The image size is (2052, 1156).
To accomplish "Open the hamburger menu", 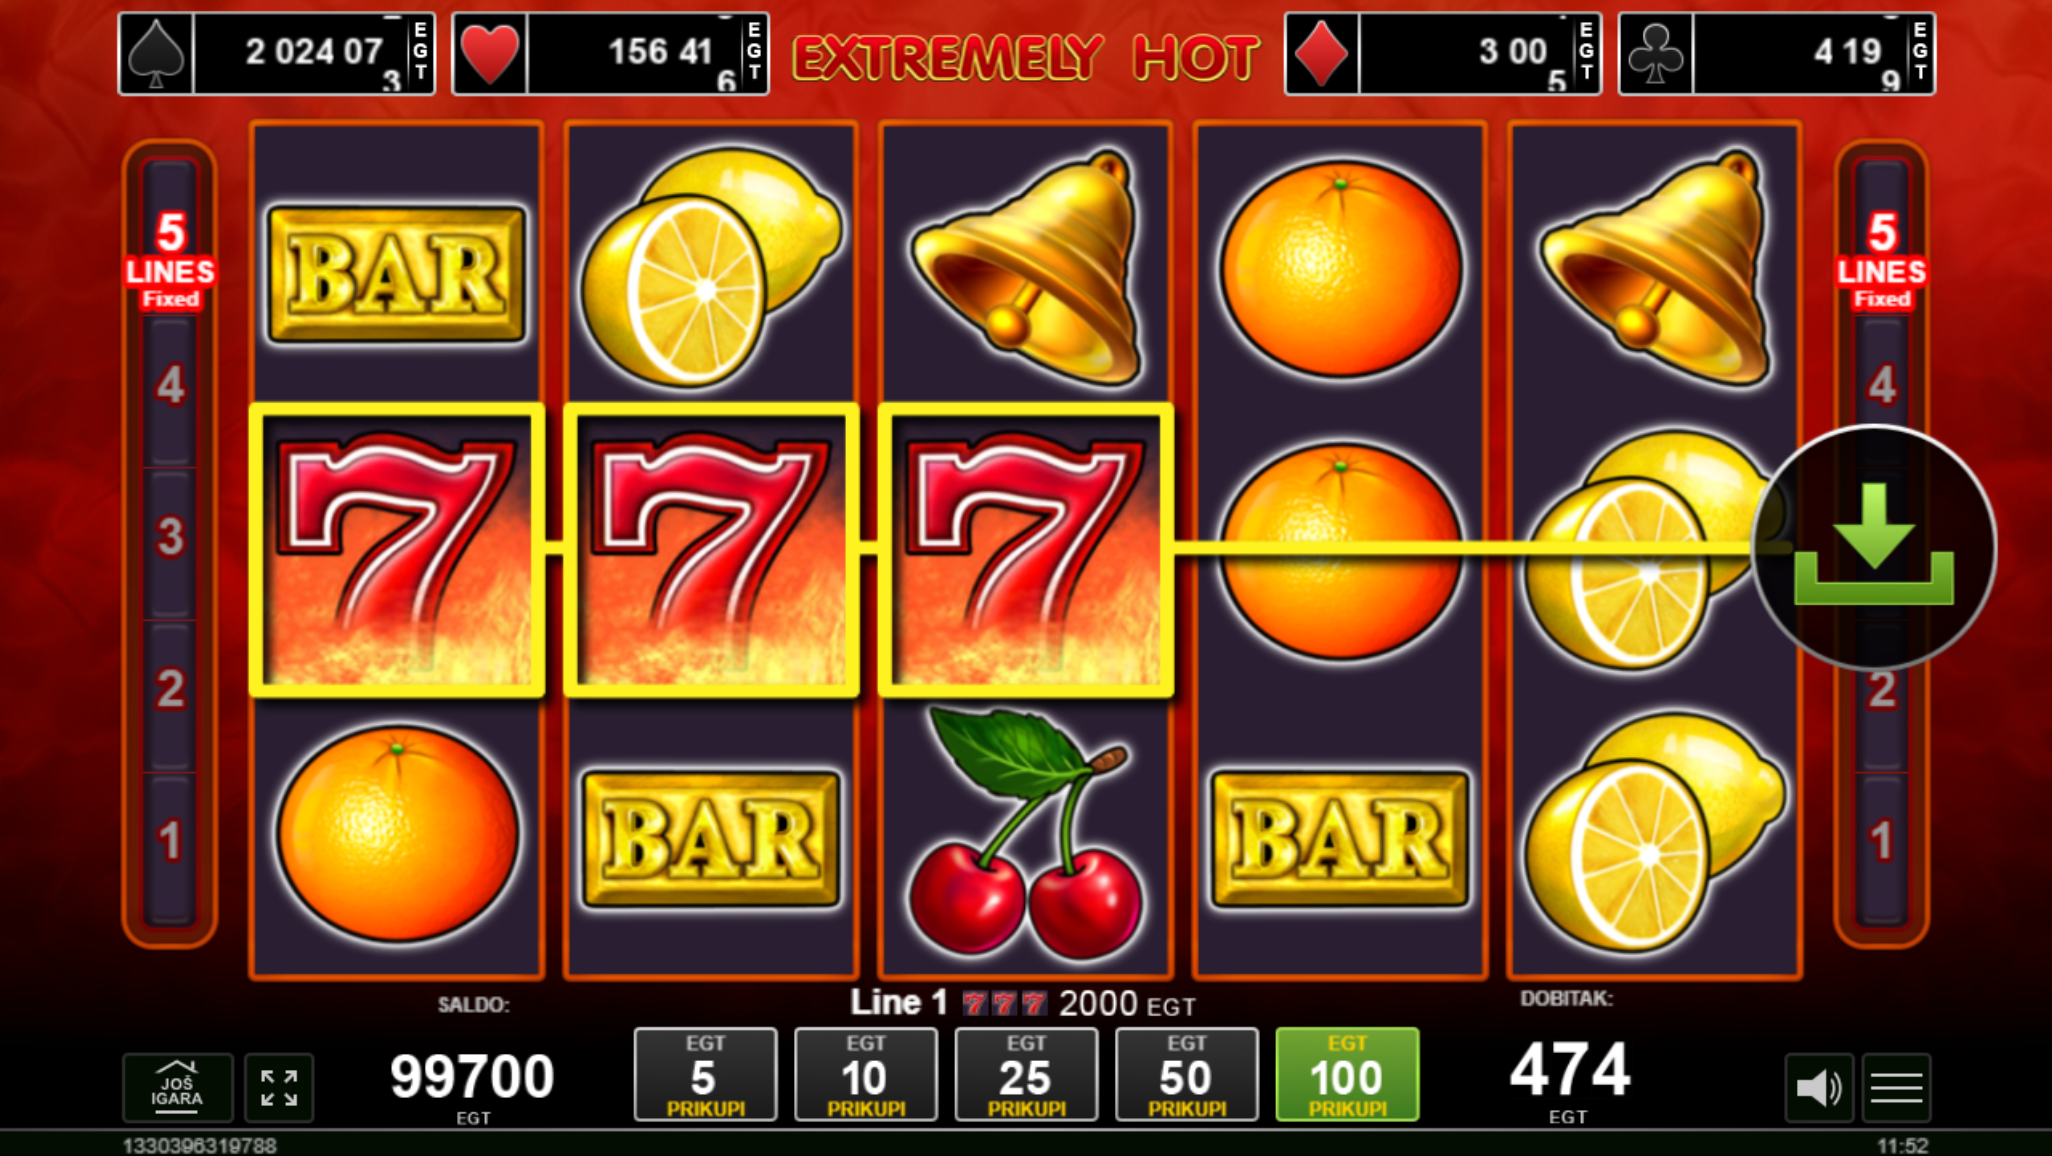I will pyautogui.click(x=1896, y=1087).
